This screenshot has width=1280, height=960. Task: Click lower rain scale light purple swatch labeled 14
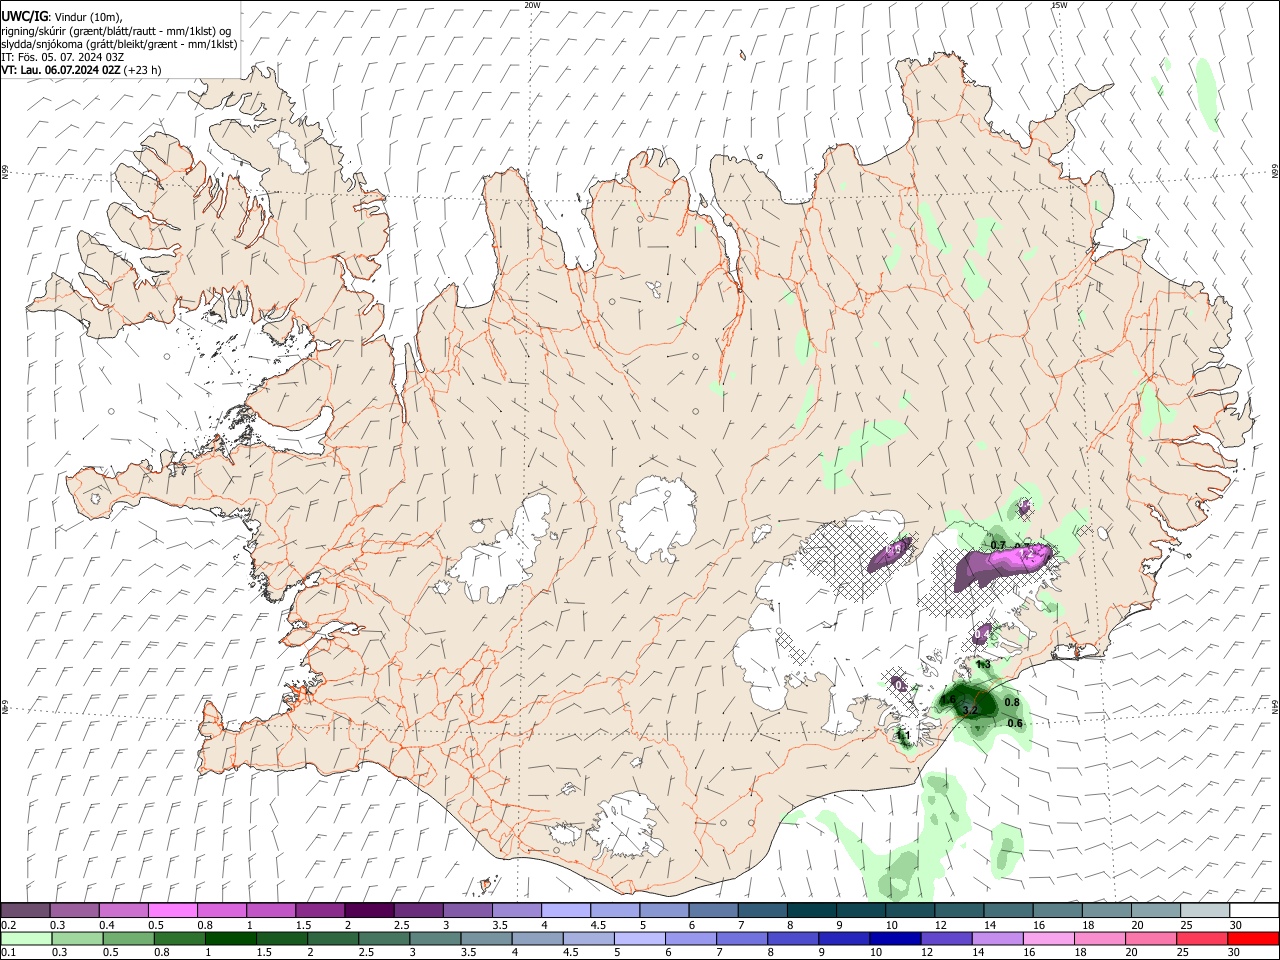(x=996, y=938)
